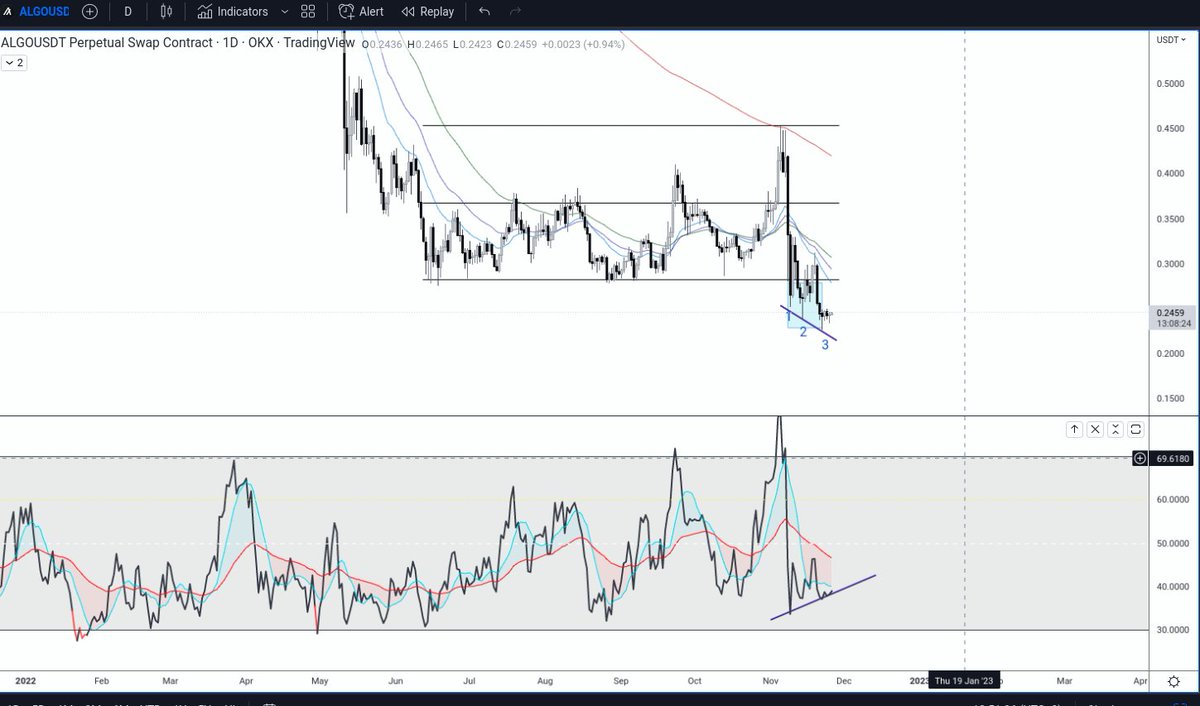Viewport: 1200px width, 706px height.
Task: Delete the indicator pane with the X
Action: click(1095, 430)
